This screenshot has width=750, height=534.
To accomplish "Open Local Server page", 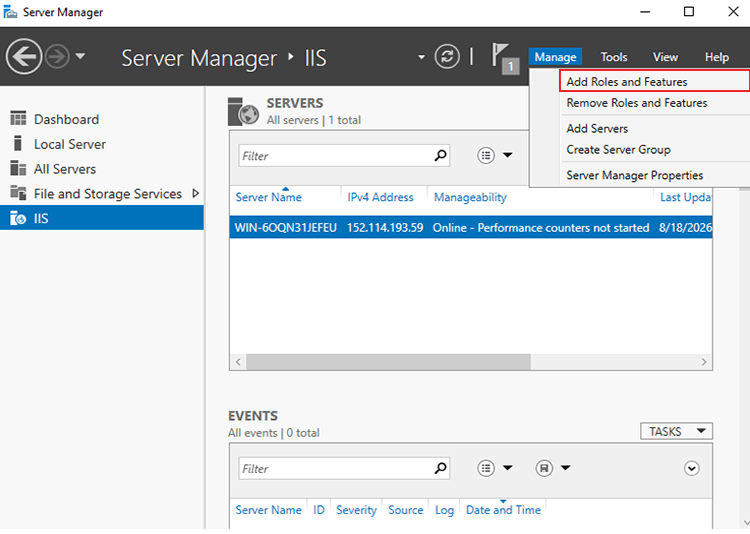I will (70, 144).
